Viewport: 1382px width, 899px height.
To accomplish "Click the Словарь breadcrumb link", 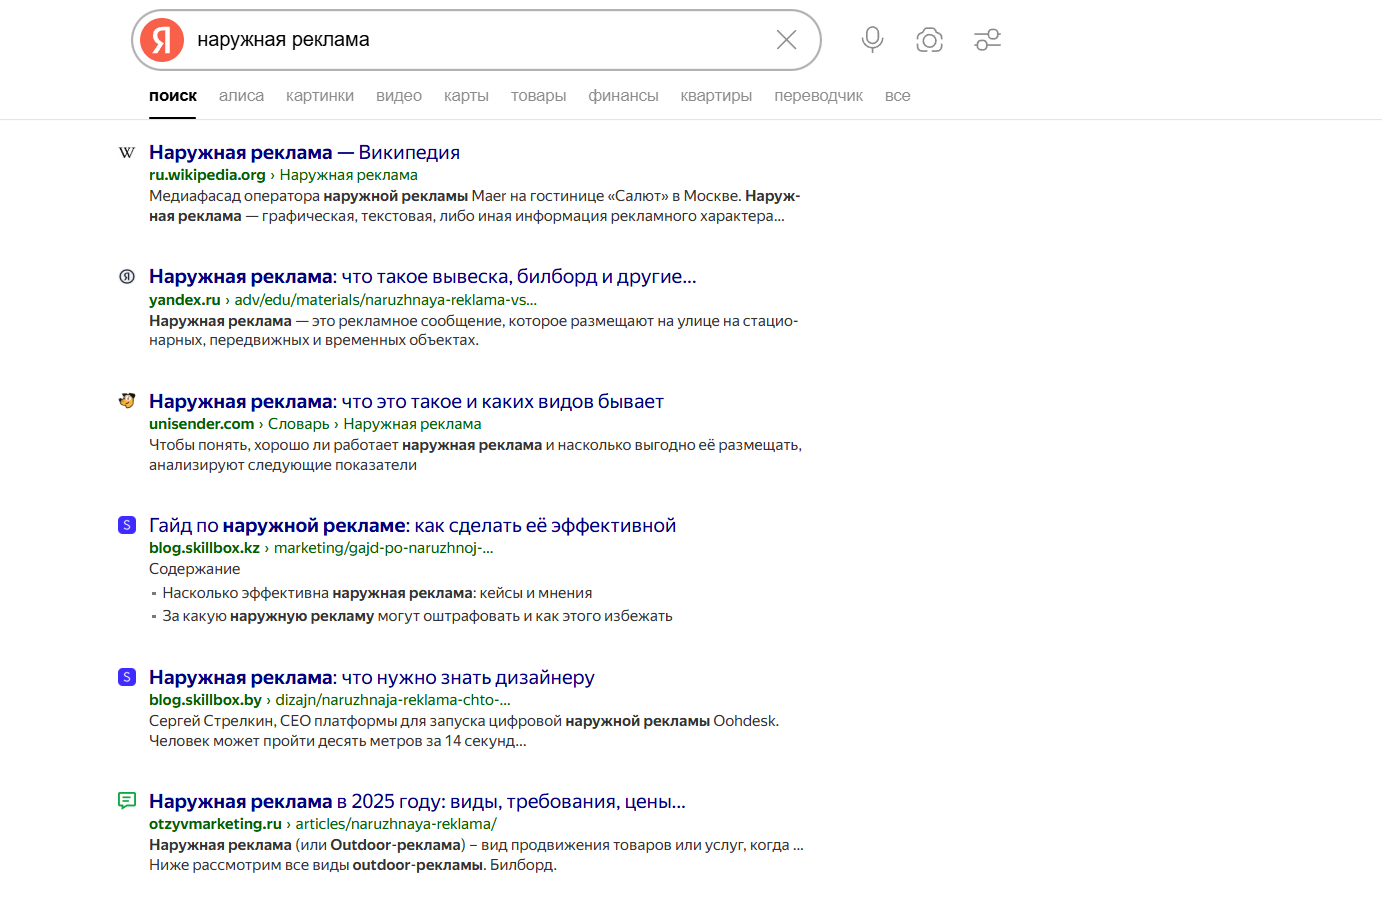I will [298, 424].
